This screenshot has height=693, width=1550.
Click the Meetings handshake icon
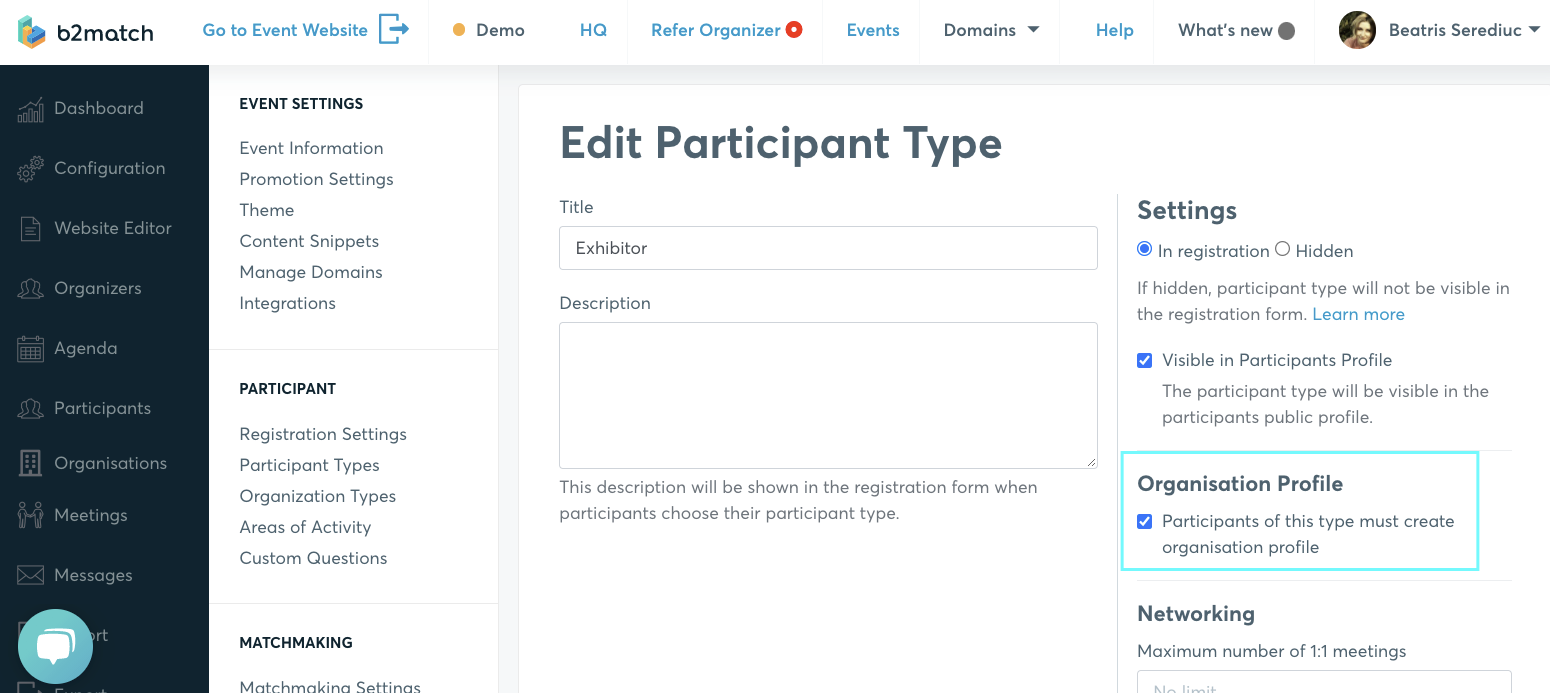(x=30, y=515)
